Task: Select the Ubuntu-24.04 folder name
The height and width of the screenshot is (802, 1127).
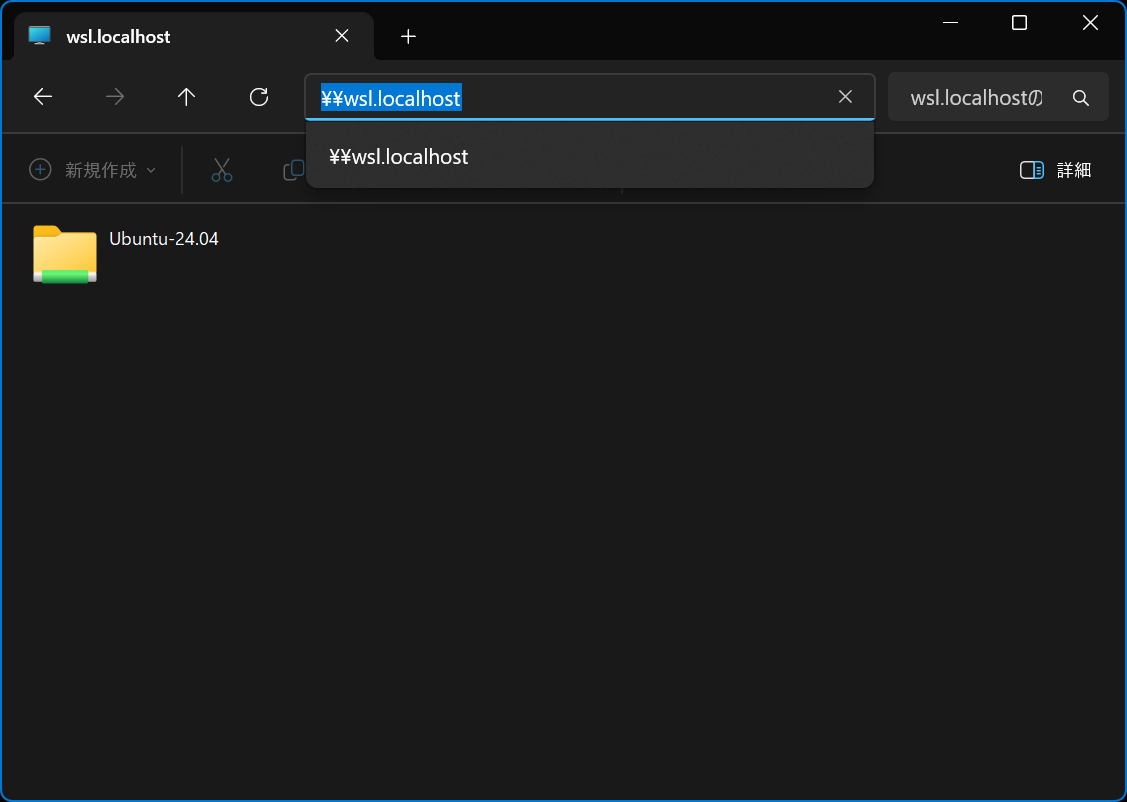Action: pos(164,239)
